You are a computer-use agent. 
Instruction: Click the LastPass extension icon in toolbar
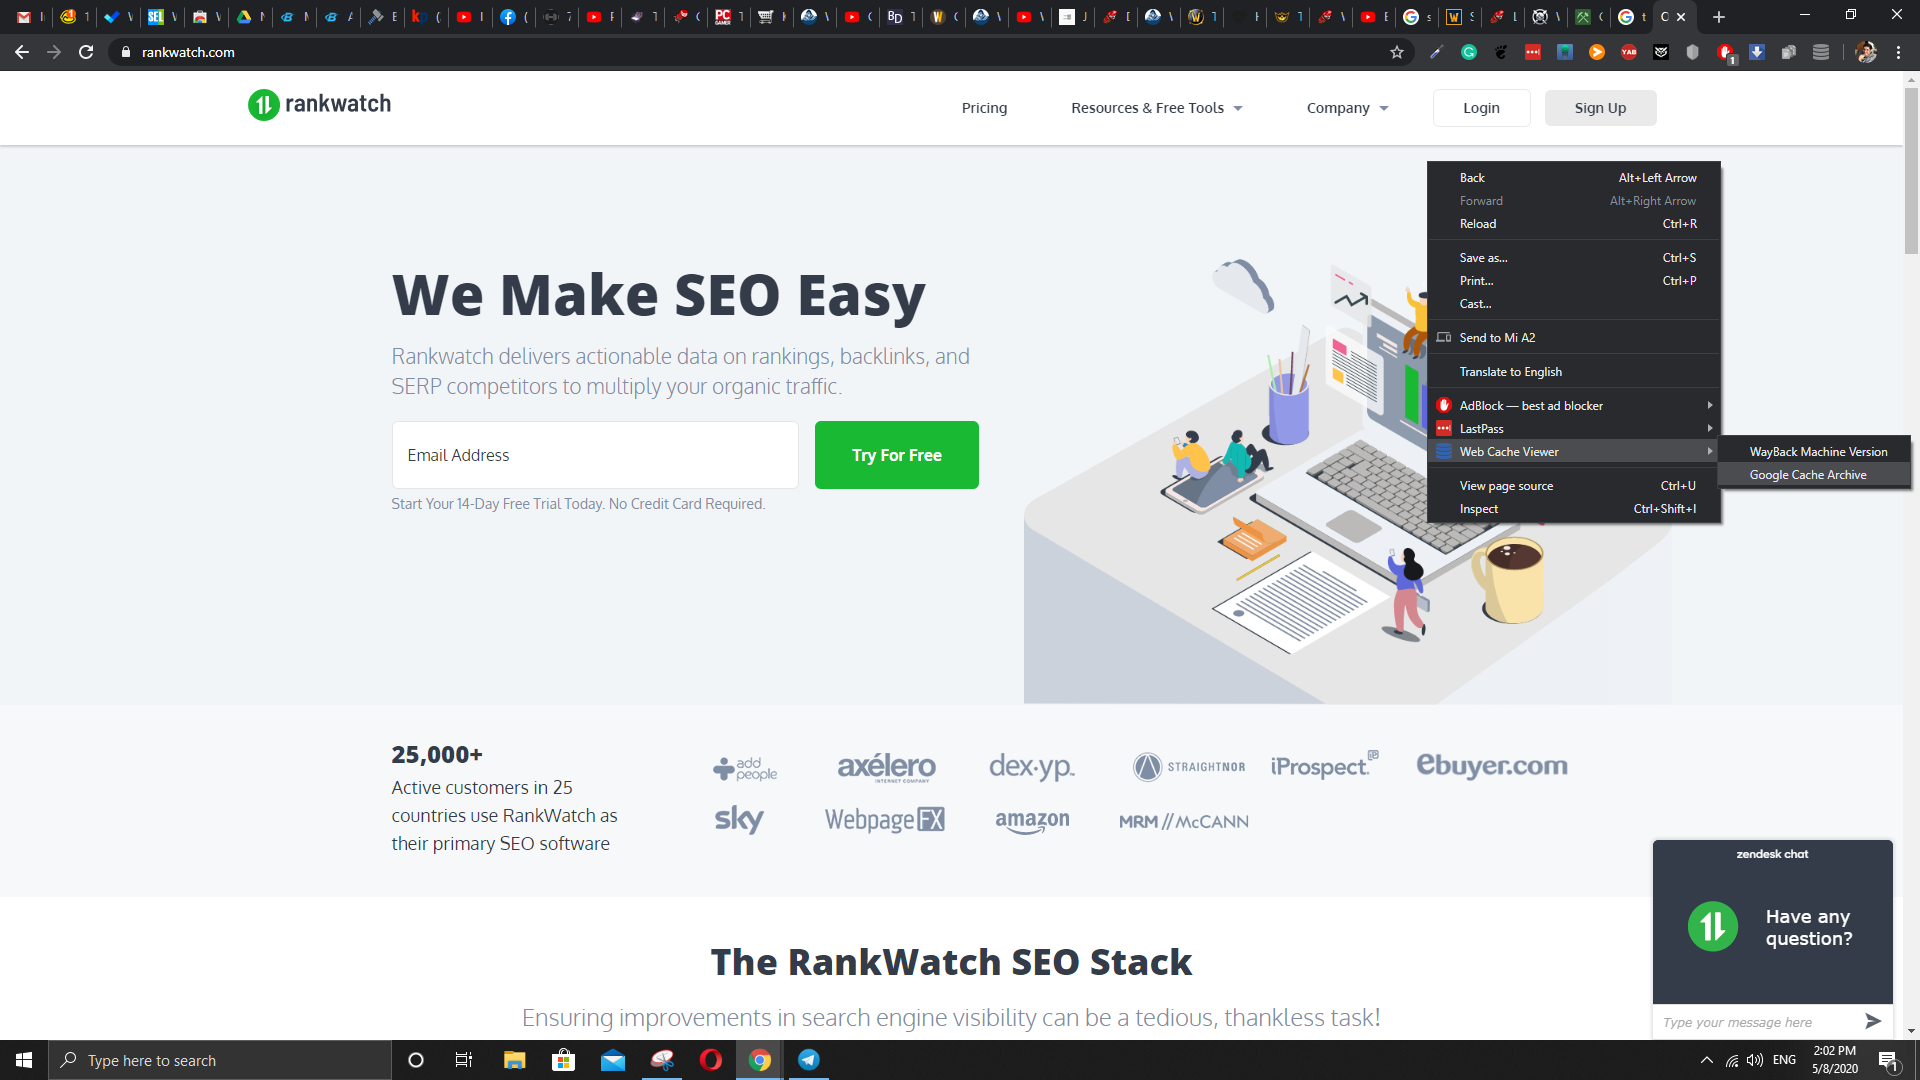point(1533,52)
